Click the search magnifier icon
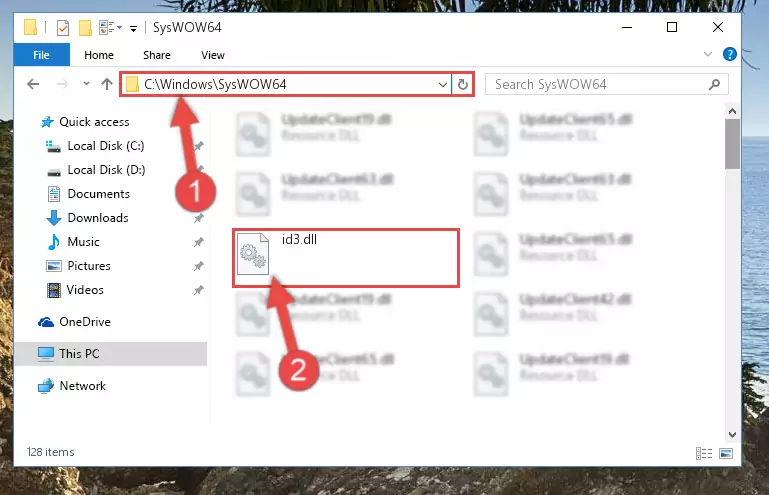Viewport: 769px width, 495px height. pyautogui.click(x=715, y=84)
